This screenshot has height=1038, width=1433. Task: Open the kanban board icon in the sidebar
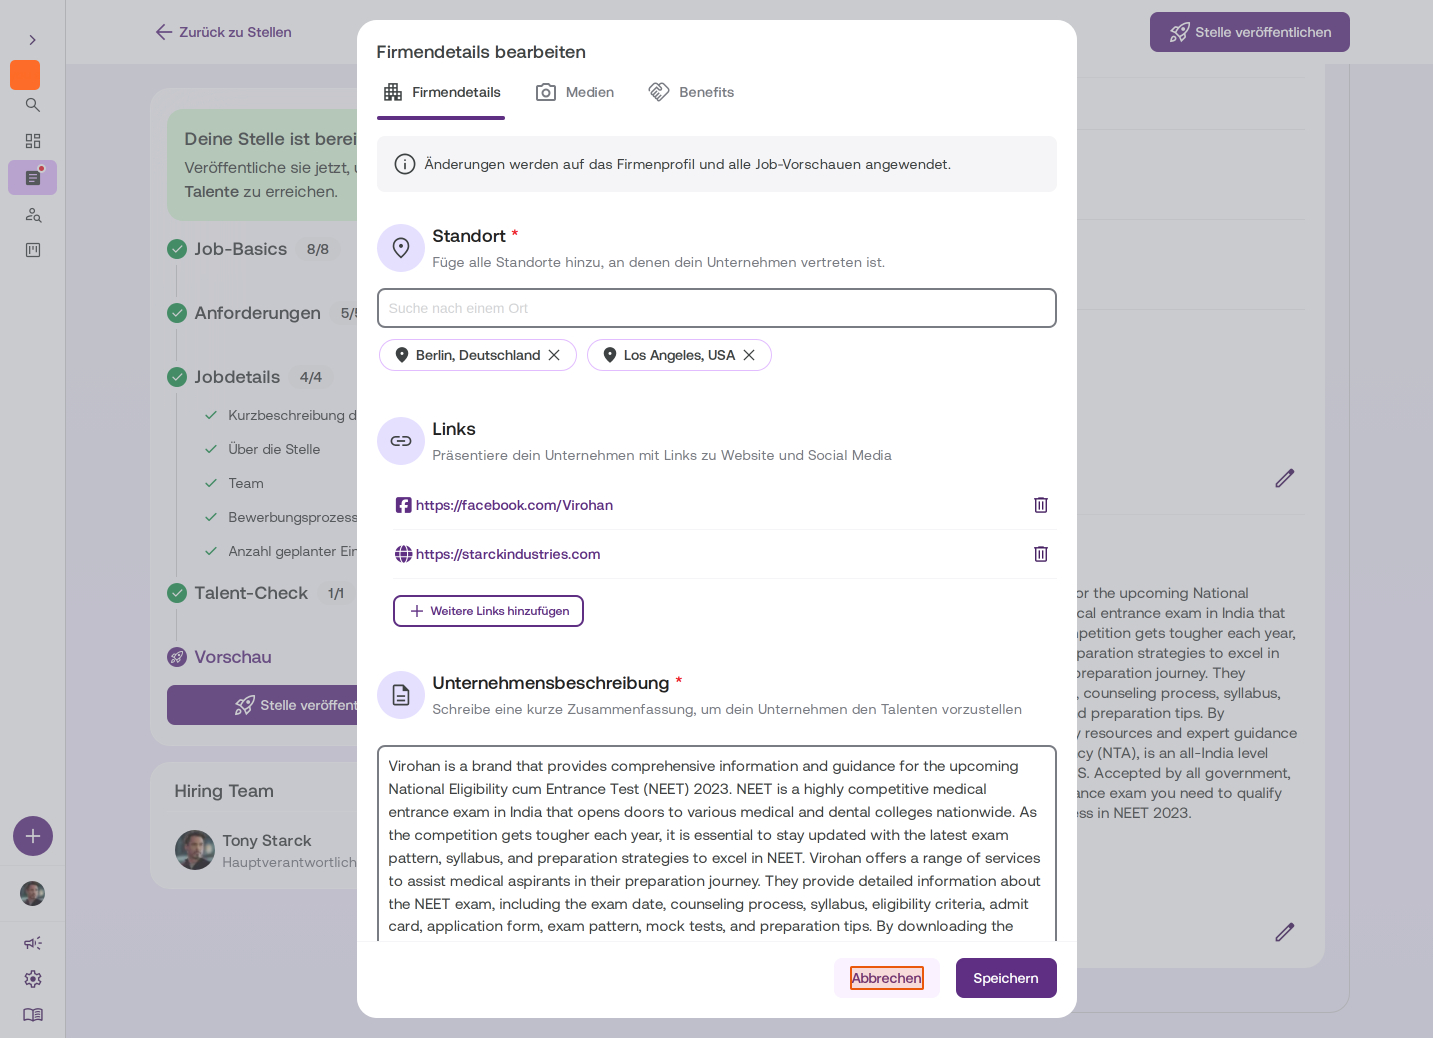[32, 250]
